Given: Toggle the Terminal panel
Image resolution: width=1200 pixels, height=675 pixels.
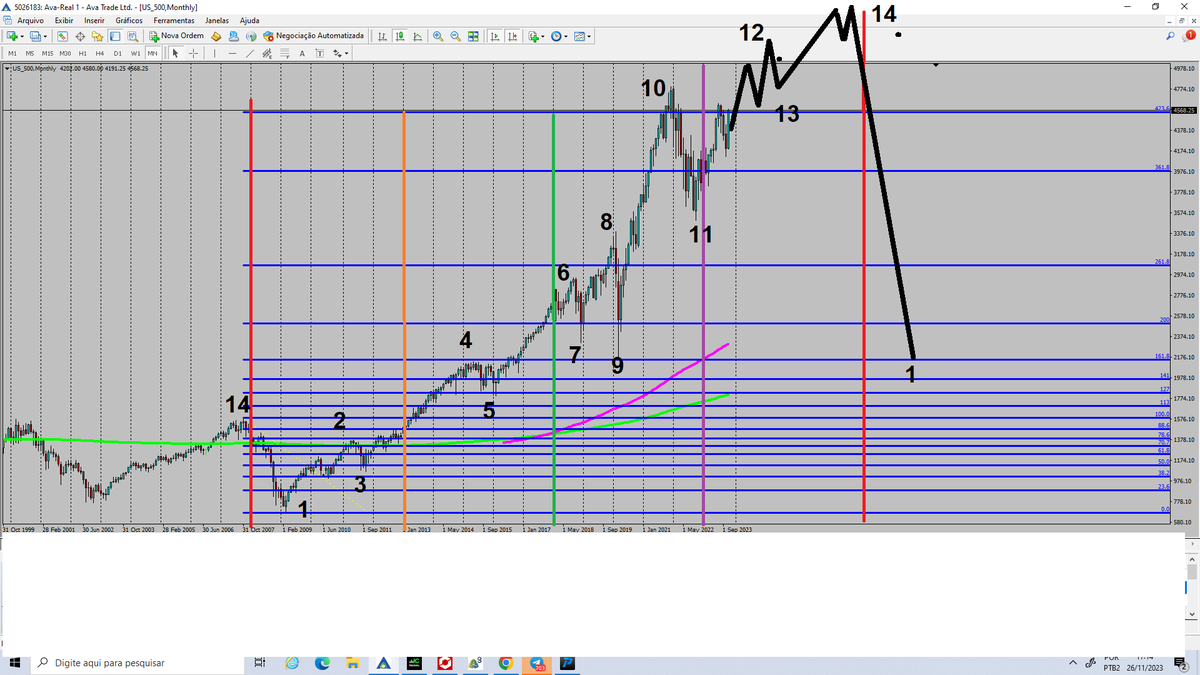Looking at the screenshot, I should (x=115, y=36).
